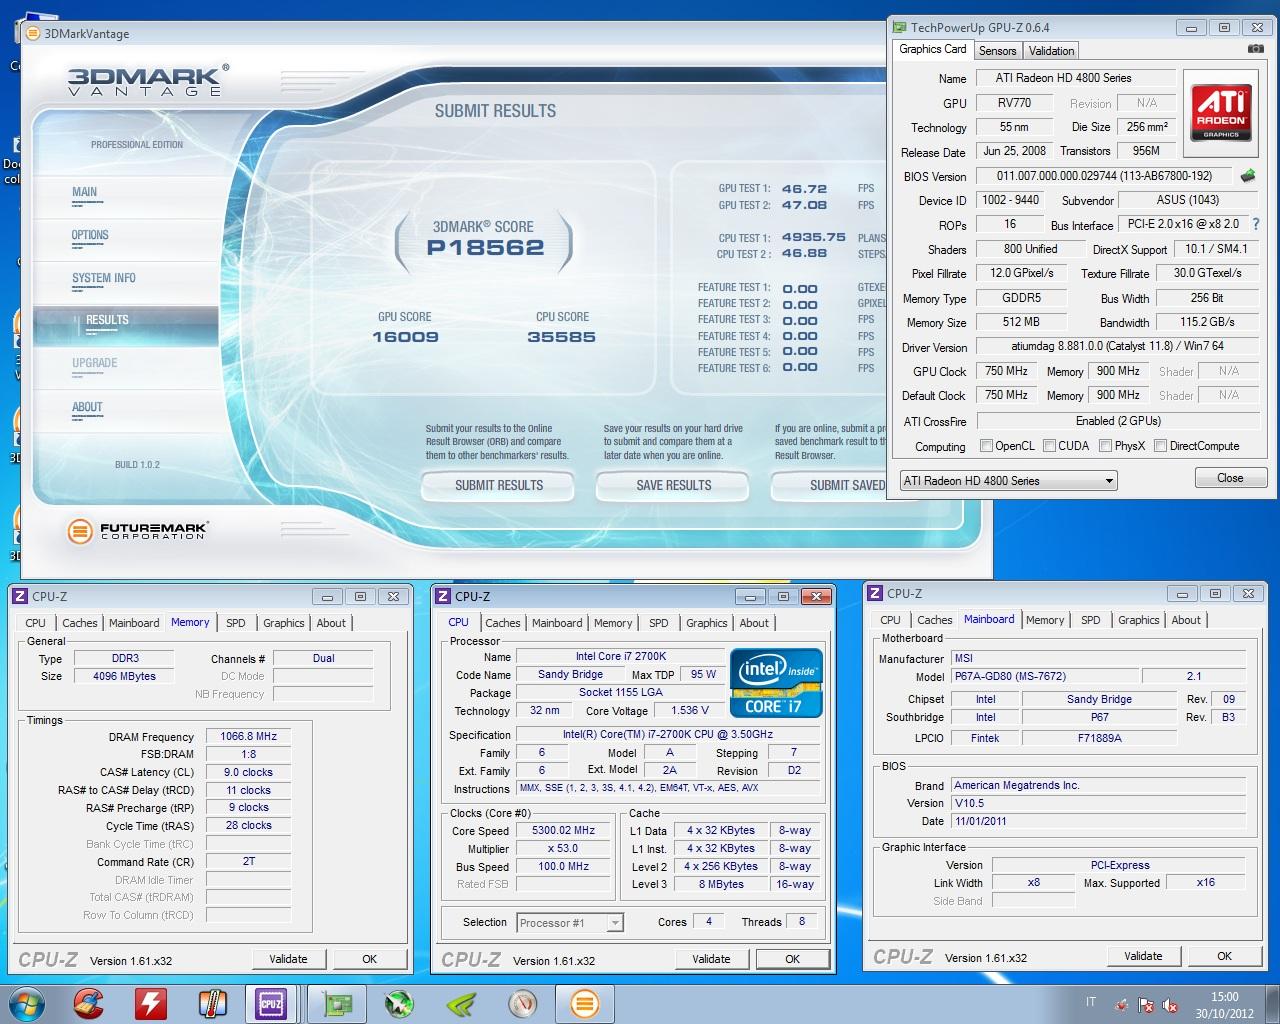Switch to the GPU-Z Validation tab
Image resolution: width=1280 pixels, height=1024 pixels.
1051,51
